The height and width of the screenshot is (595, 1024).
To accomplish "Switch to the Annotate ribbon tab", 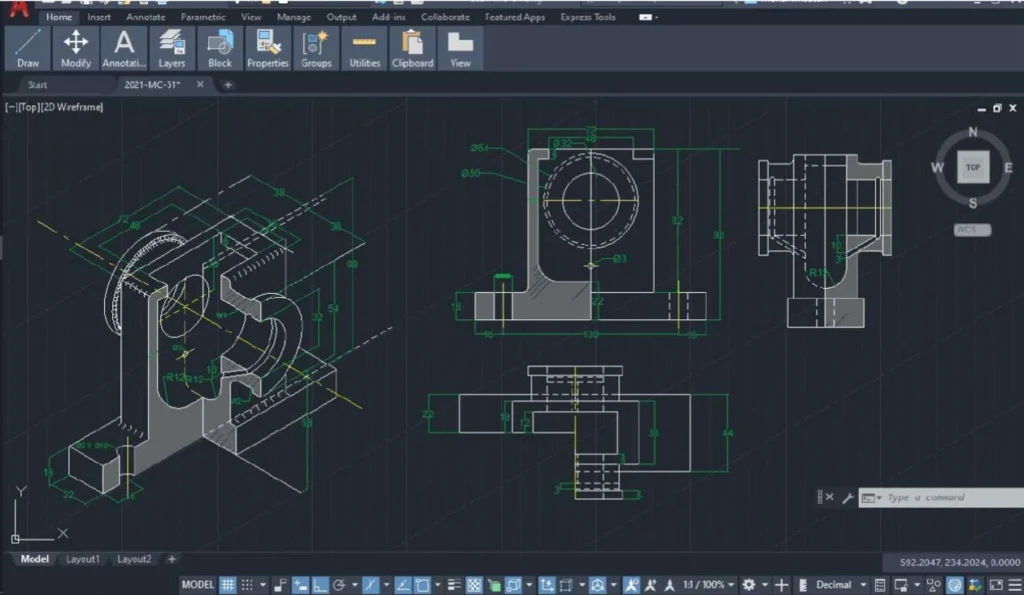I will [x=146, y=17].
